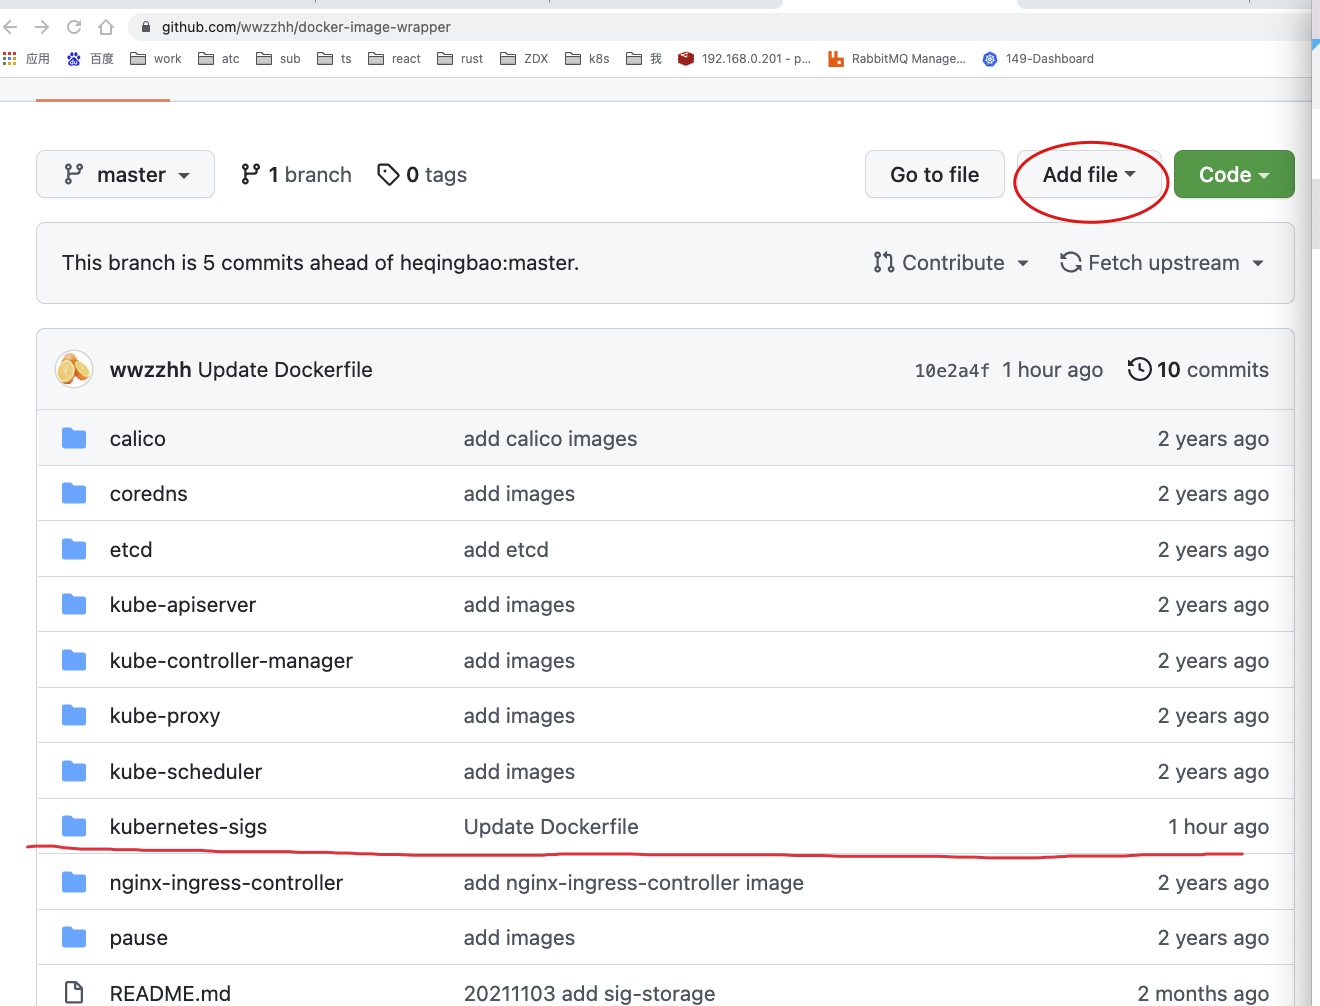1320x1006 pixels.
Task: Click the wwzzhh user avatar
Action: [x=74, y=369]
